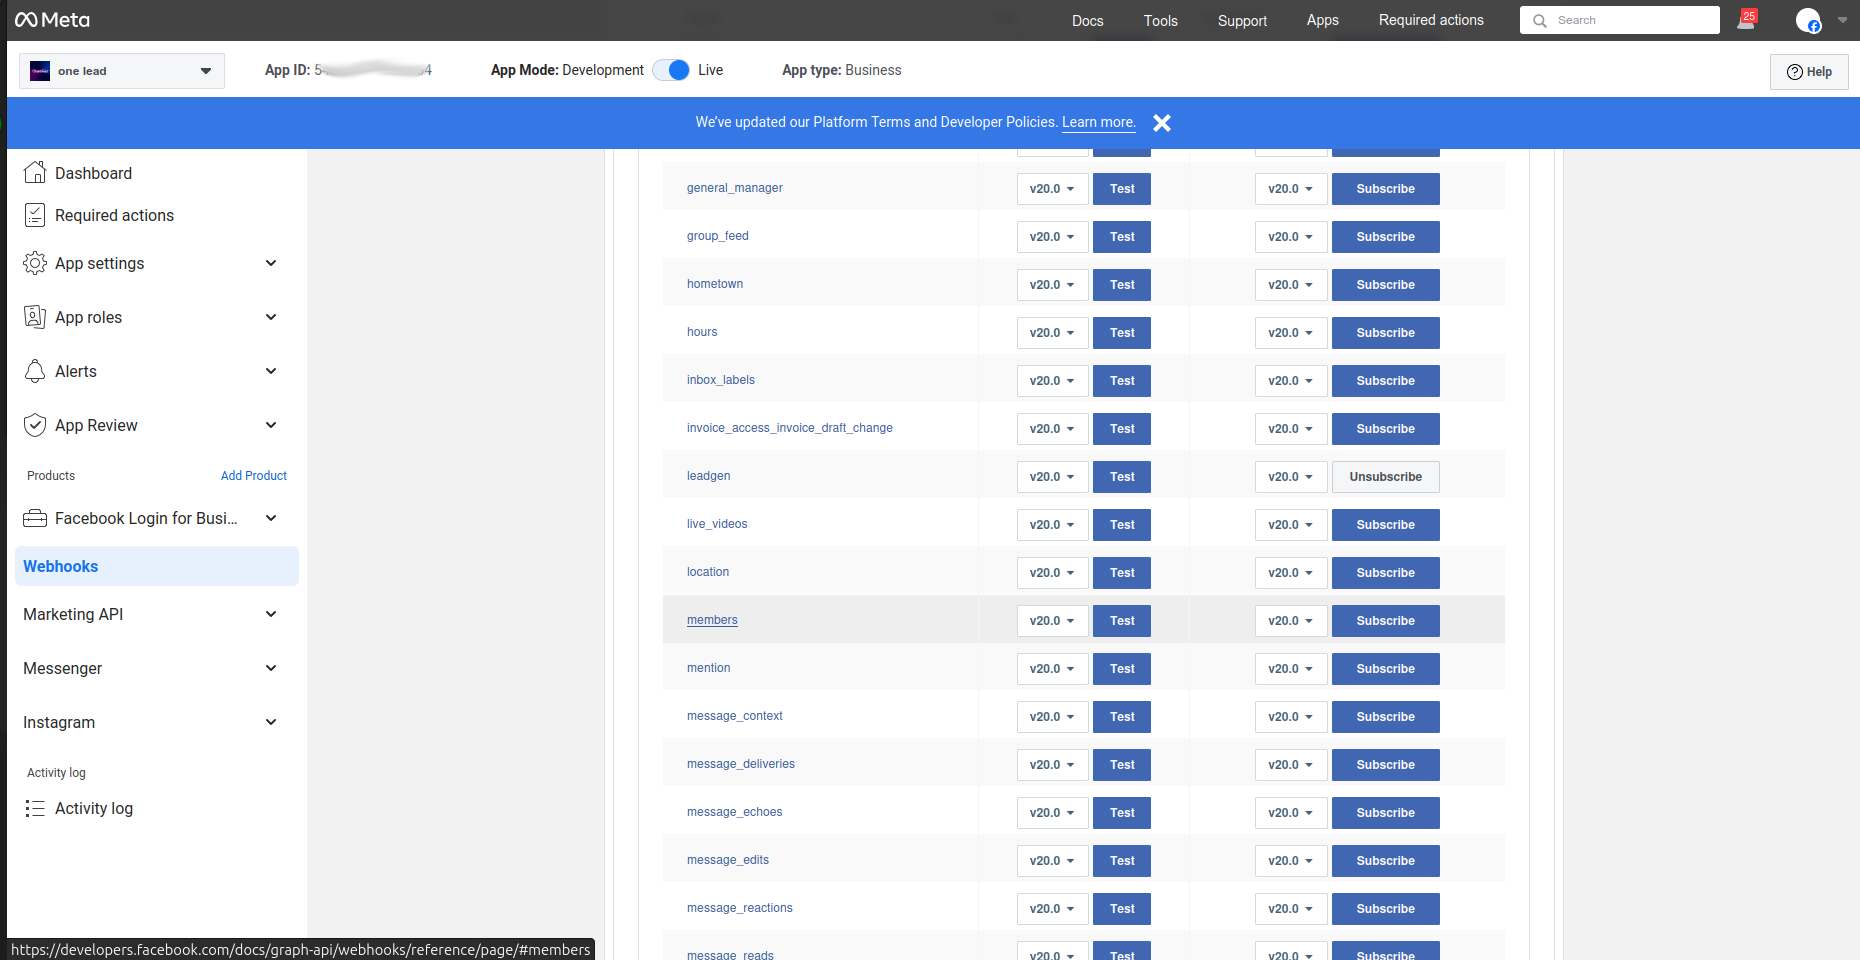Test the hometown field

point(1122,285)
